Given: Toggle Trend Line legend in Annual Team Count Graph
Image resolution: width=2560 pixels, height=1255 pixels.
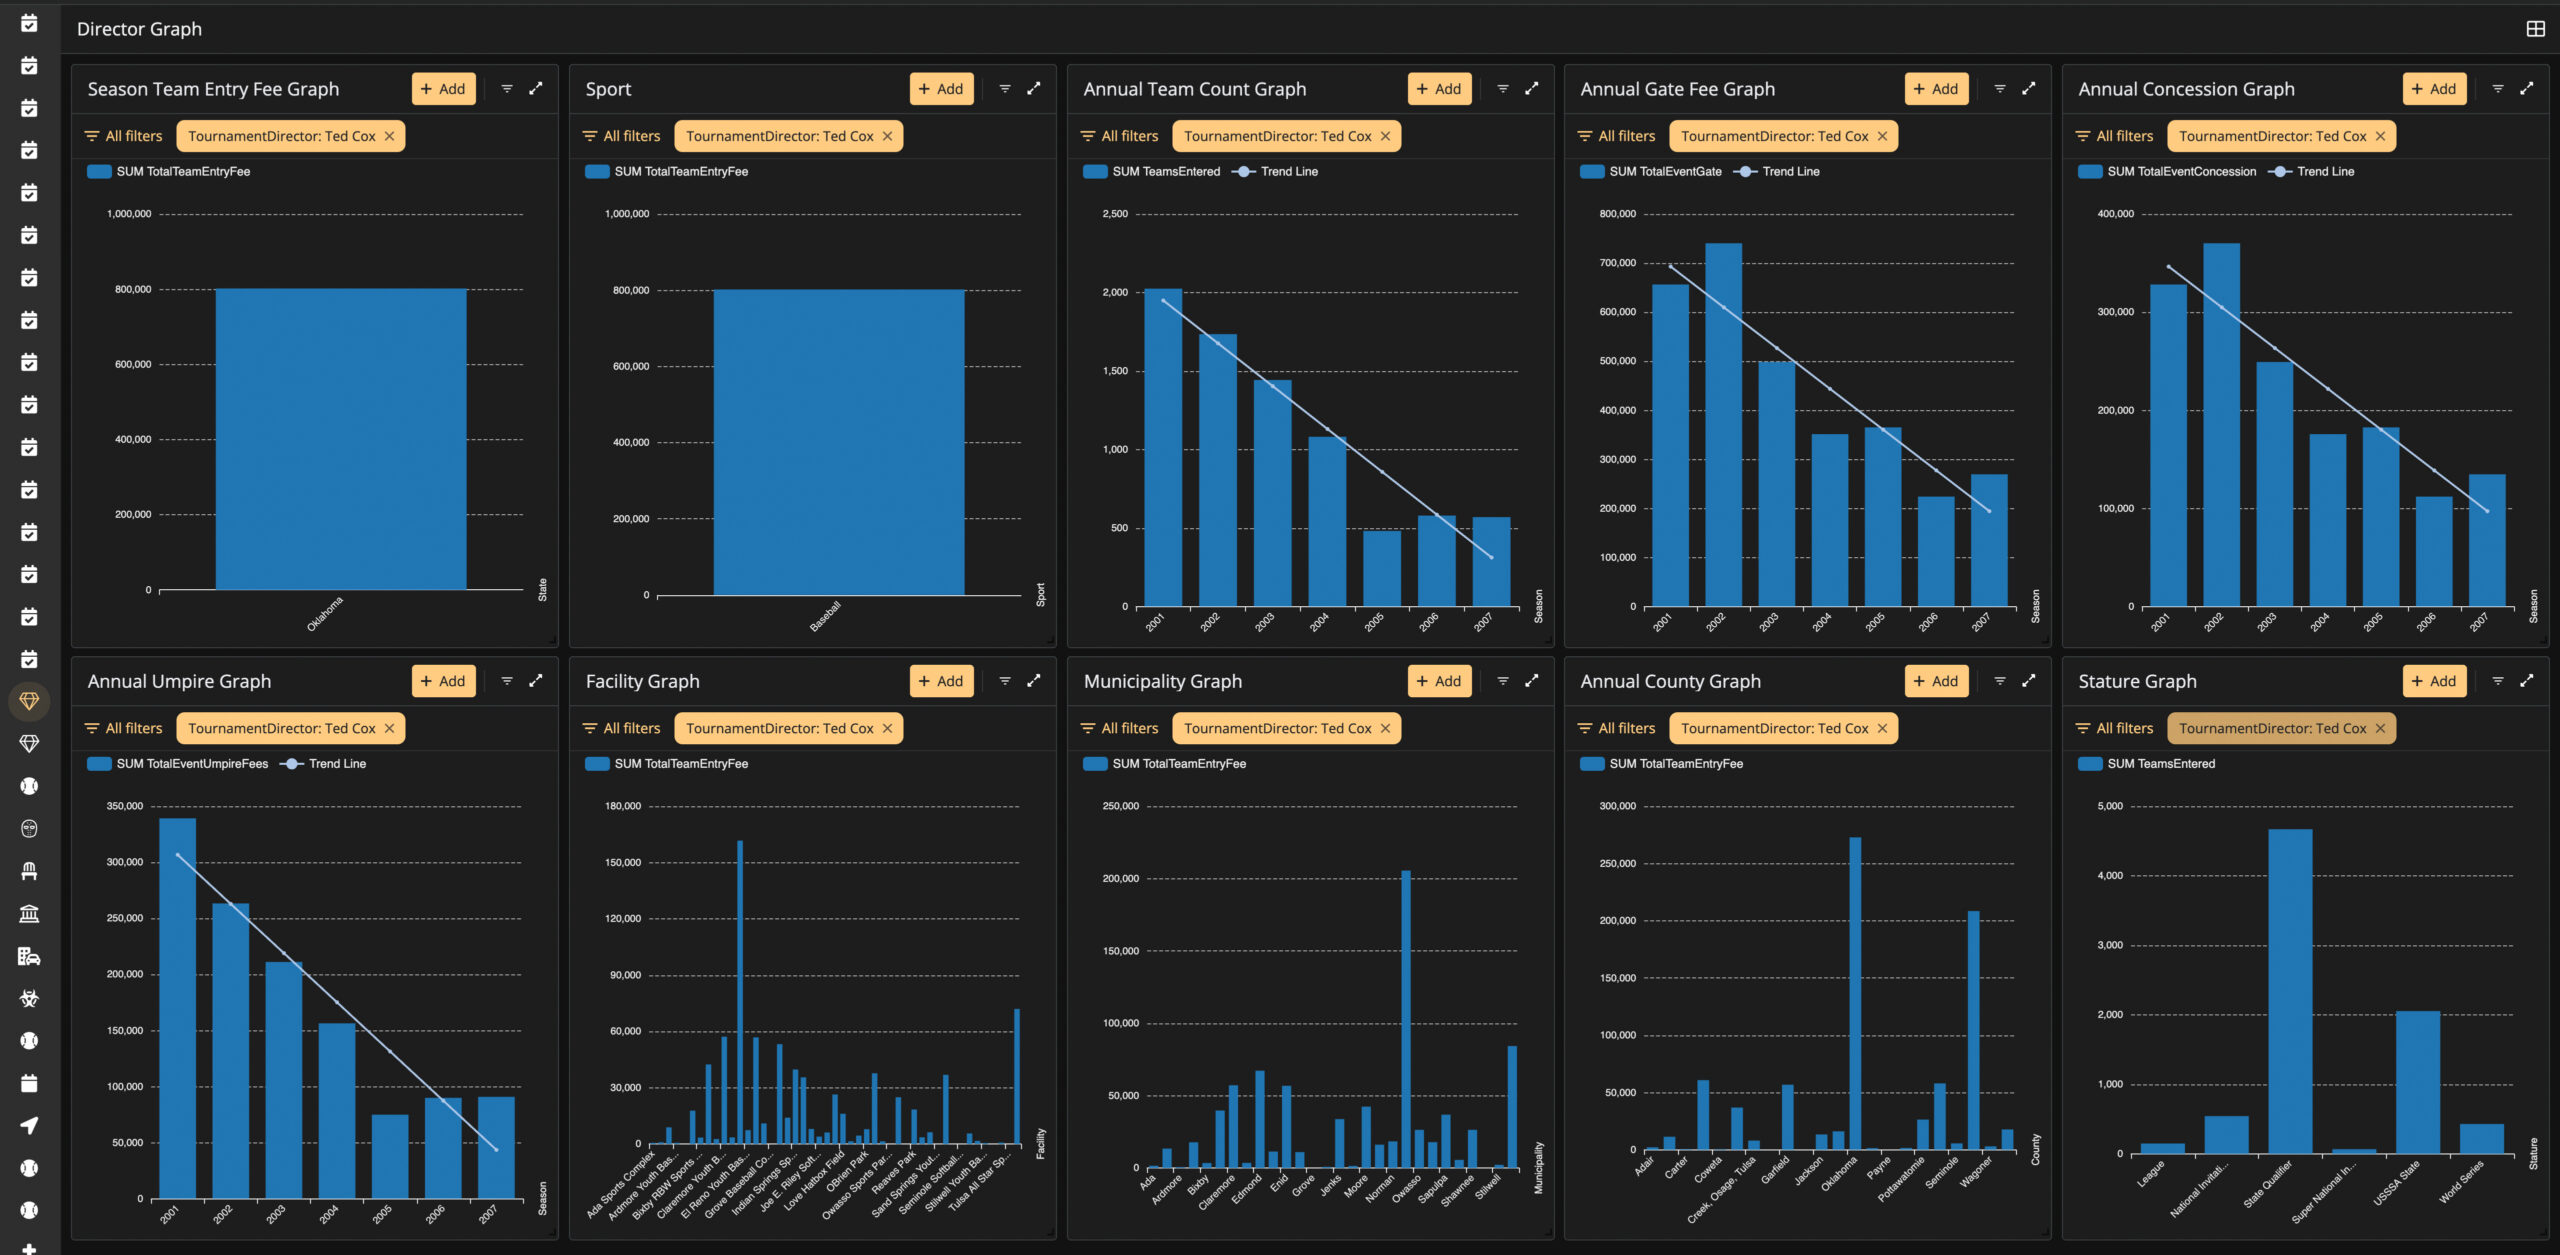Looking at the screenshot, I should coord(1275,172).
